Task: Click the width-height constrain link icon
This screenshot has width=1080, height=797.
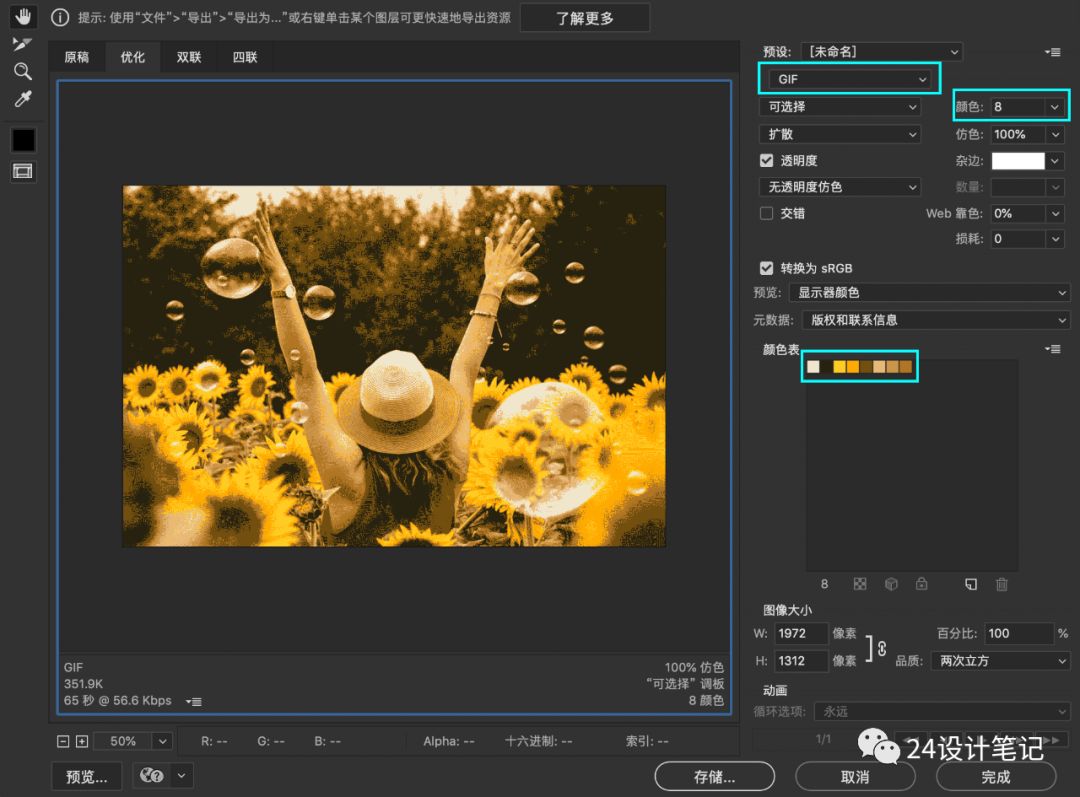Action: tap(881, 648)
